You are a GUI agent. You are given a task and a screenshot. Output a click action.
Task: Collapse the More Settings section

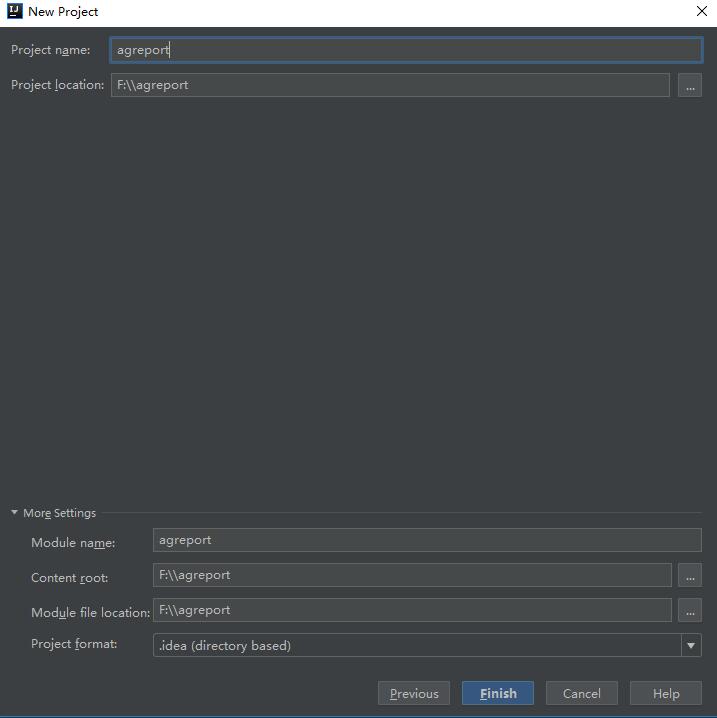(15, 513)
